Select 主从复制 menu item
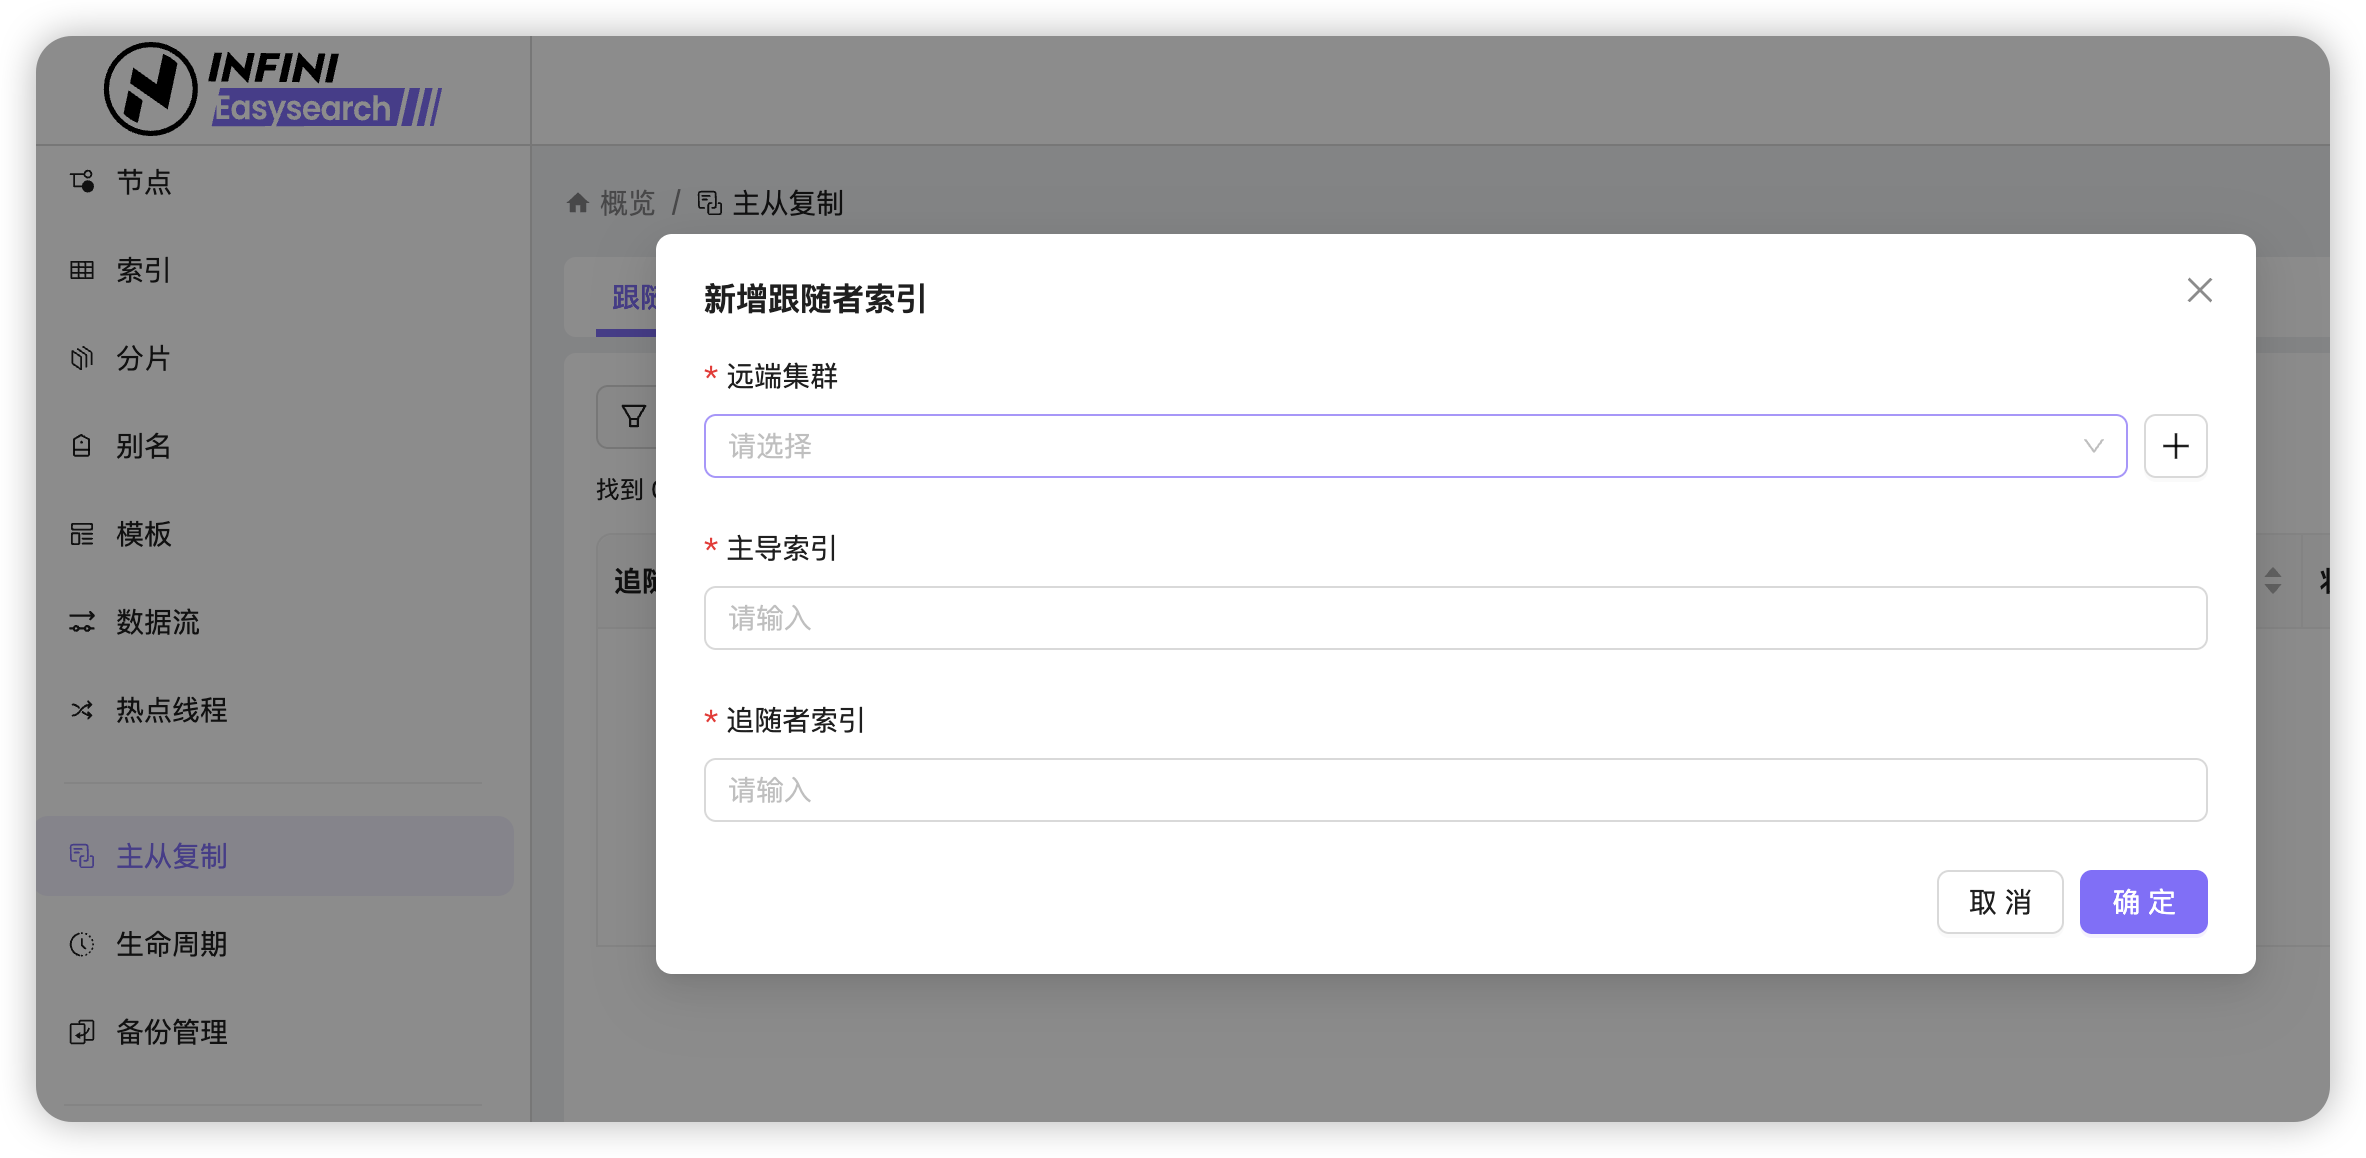Image resolution: width=2366 pixels, height=1158 pixels. [x=274, y=856]
